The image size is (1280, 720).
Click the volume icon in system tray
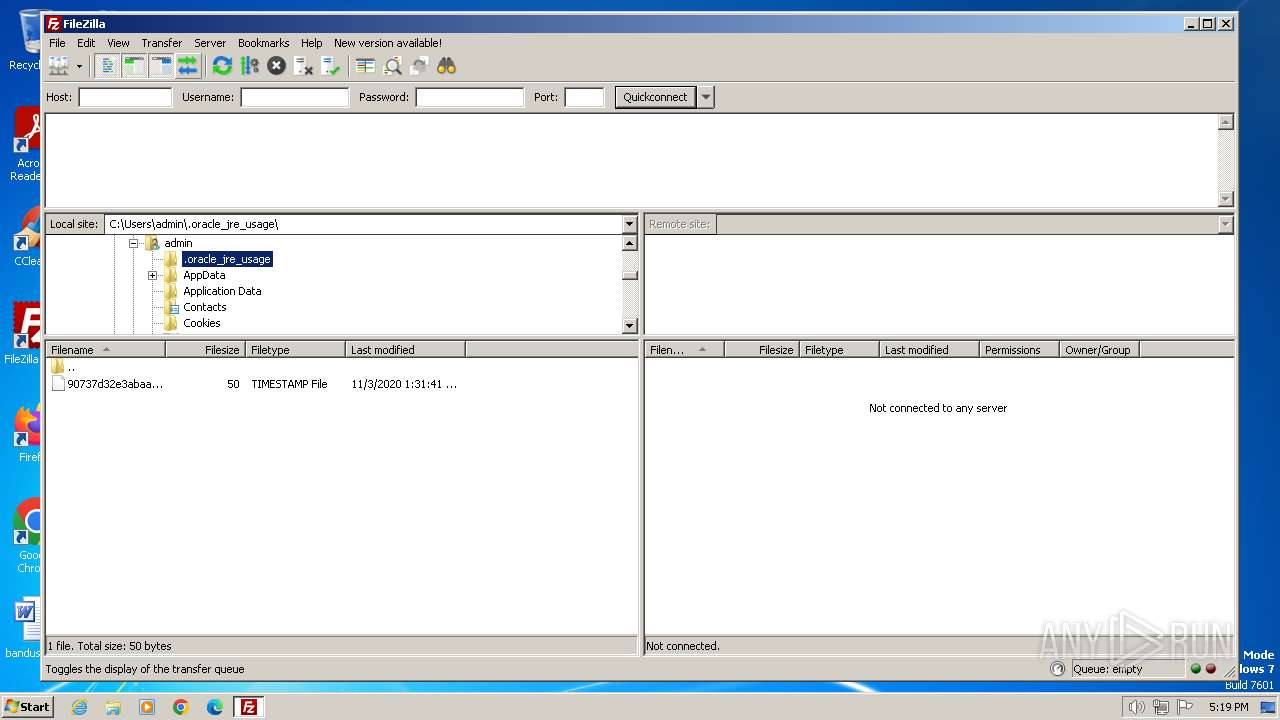(1137, 707)
